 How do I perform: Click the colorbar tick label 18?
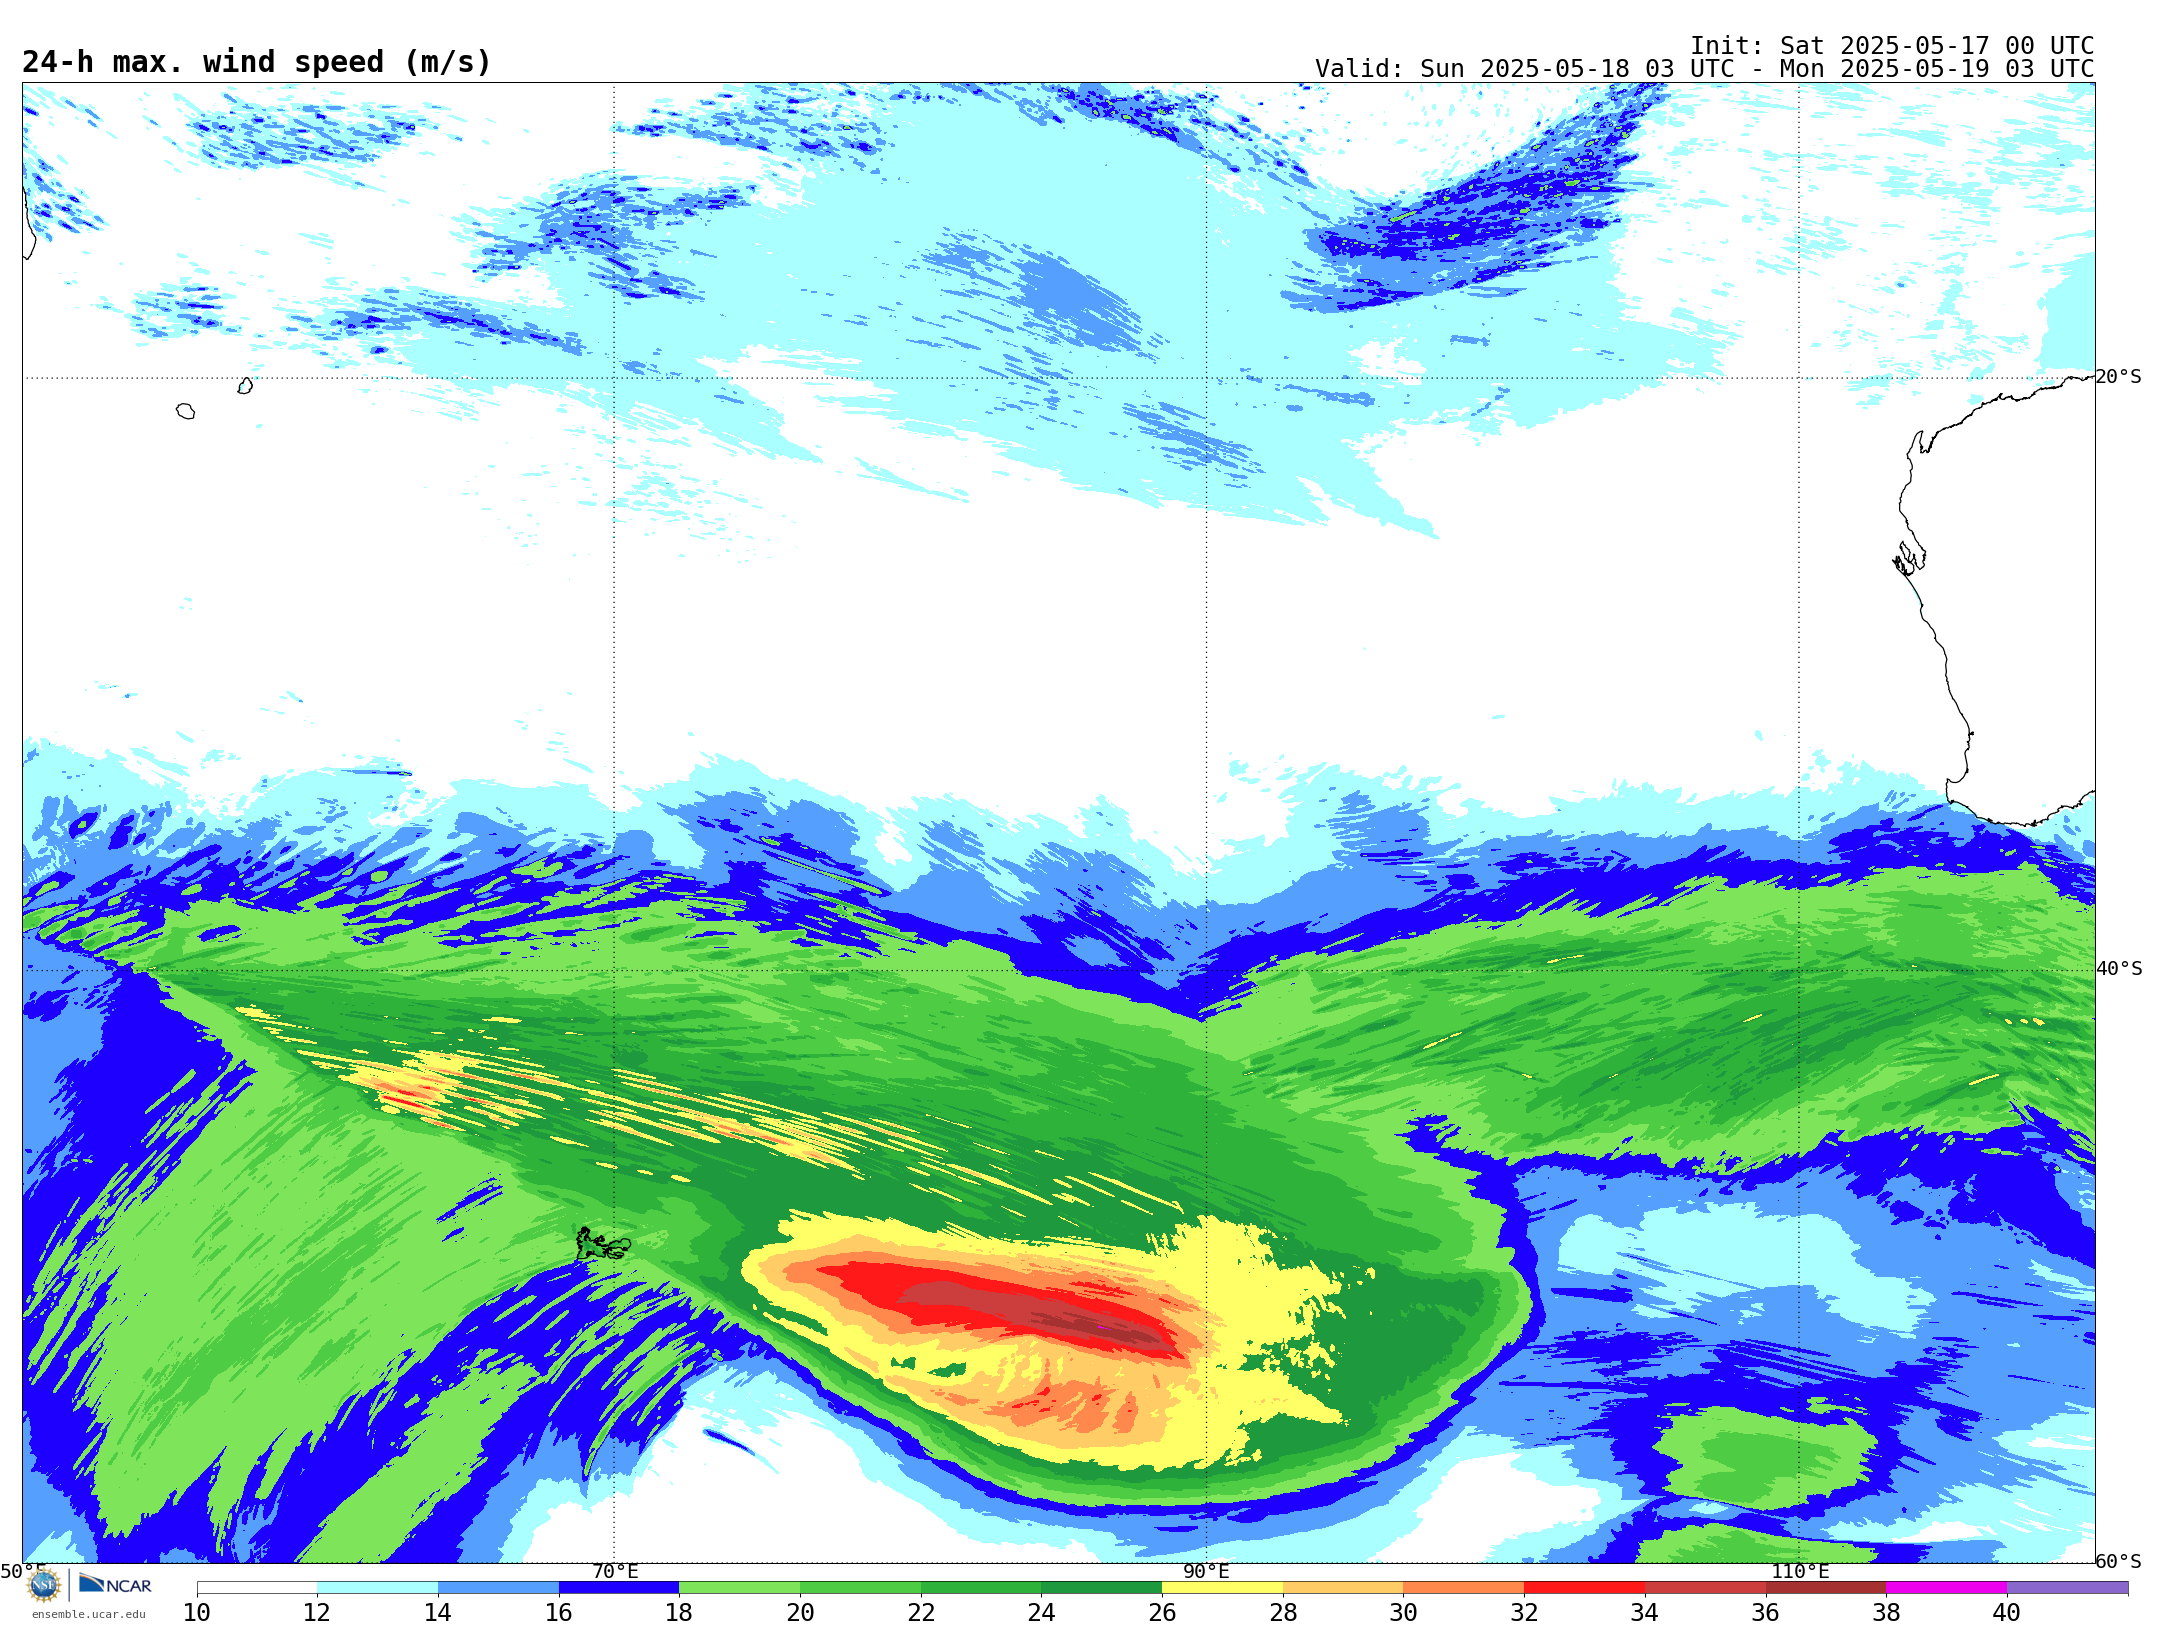679,1612
